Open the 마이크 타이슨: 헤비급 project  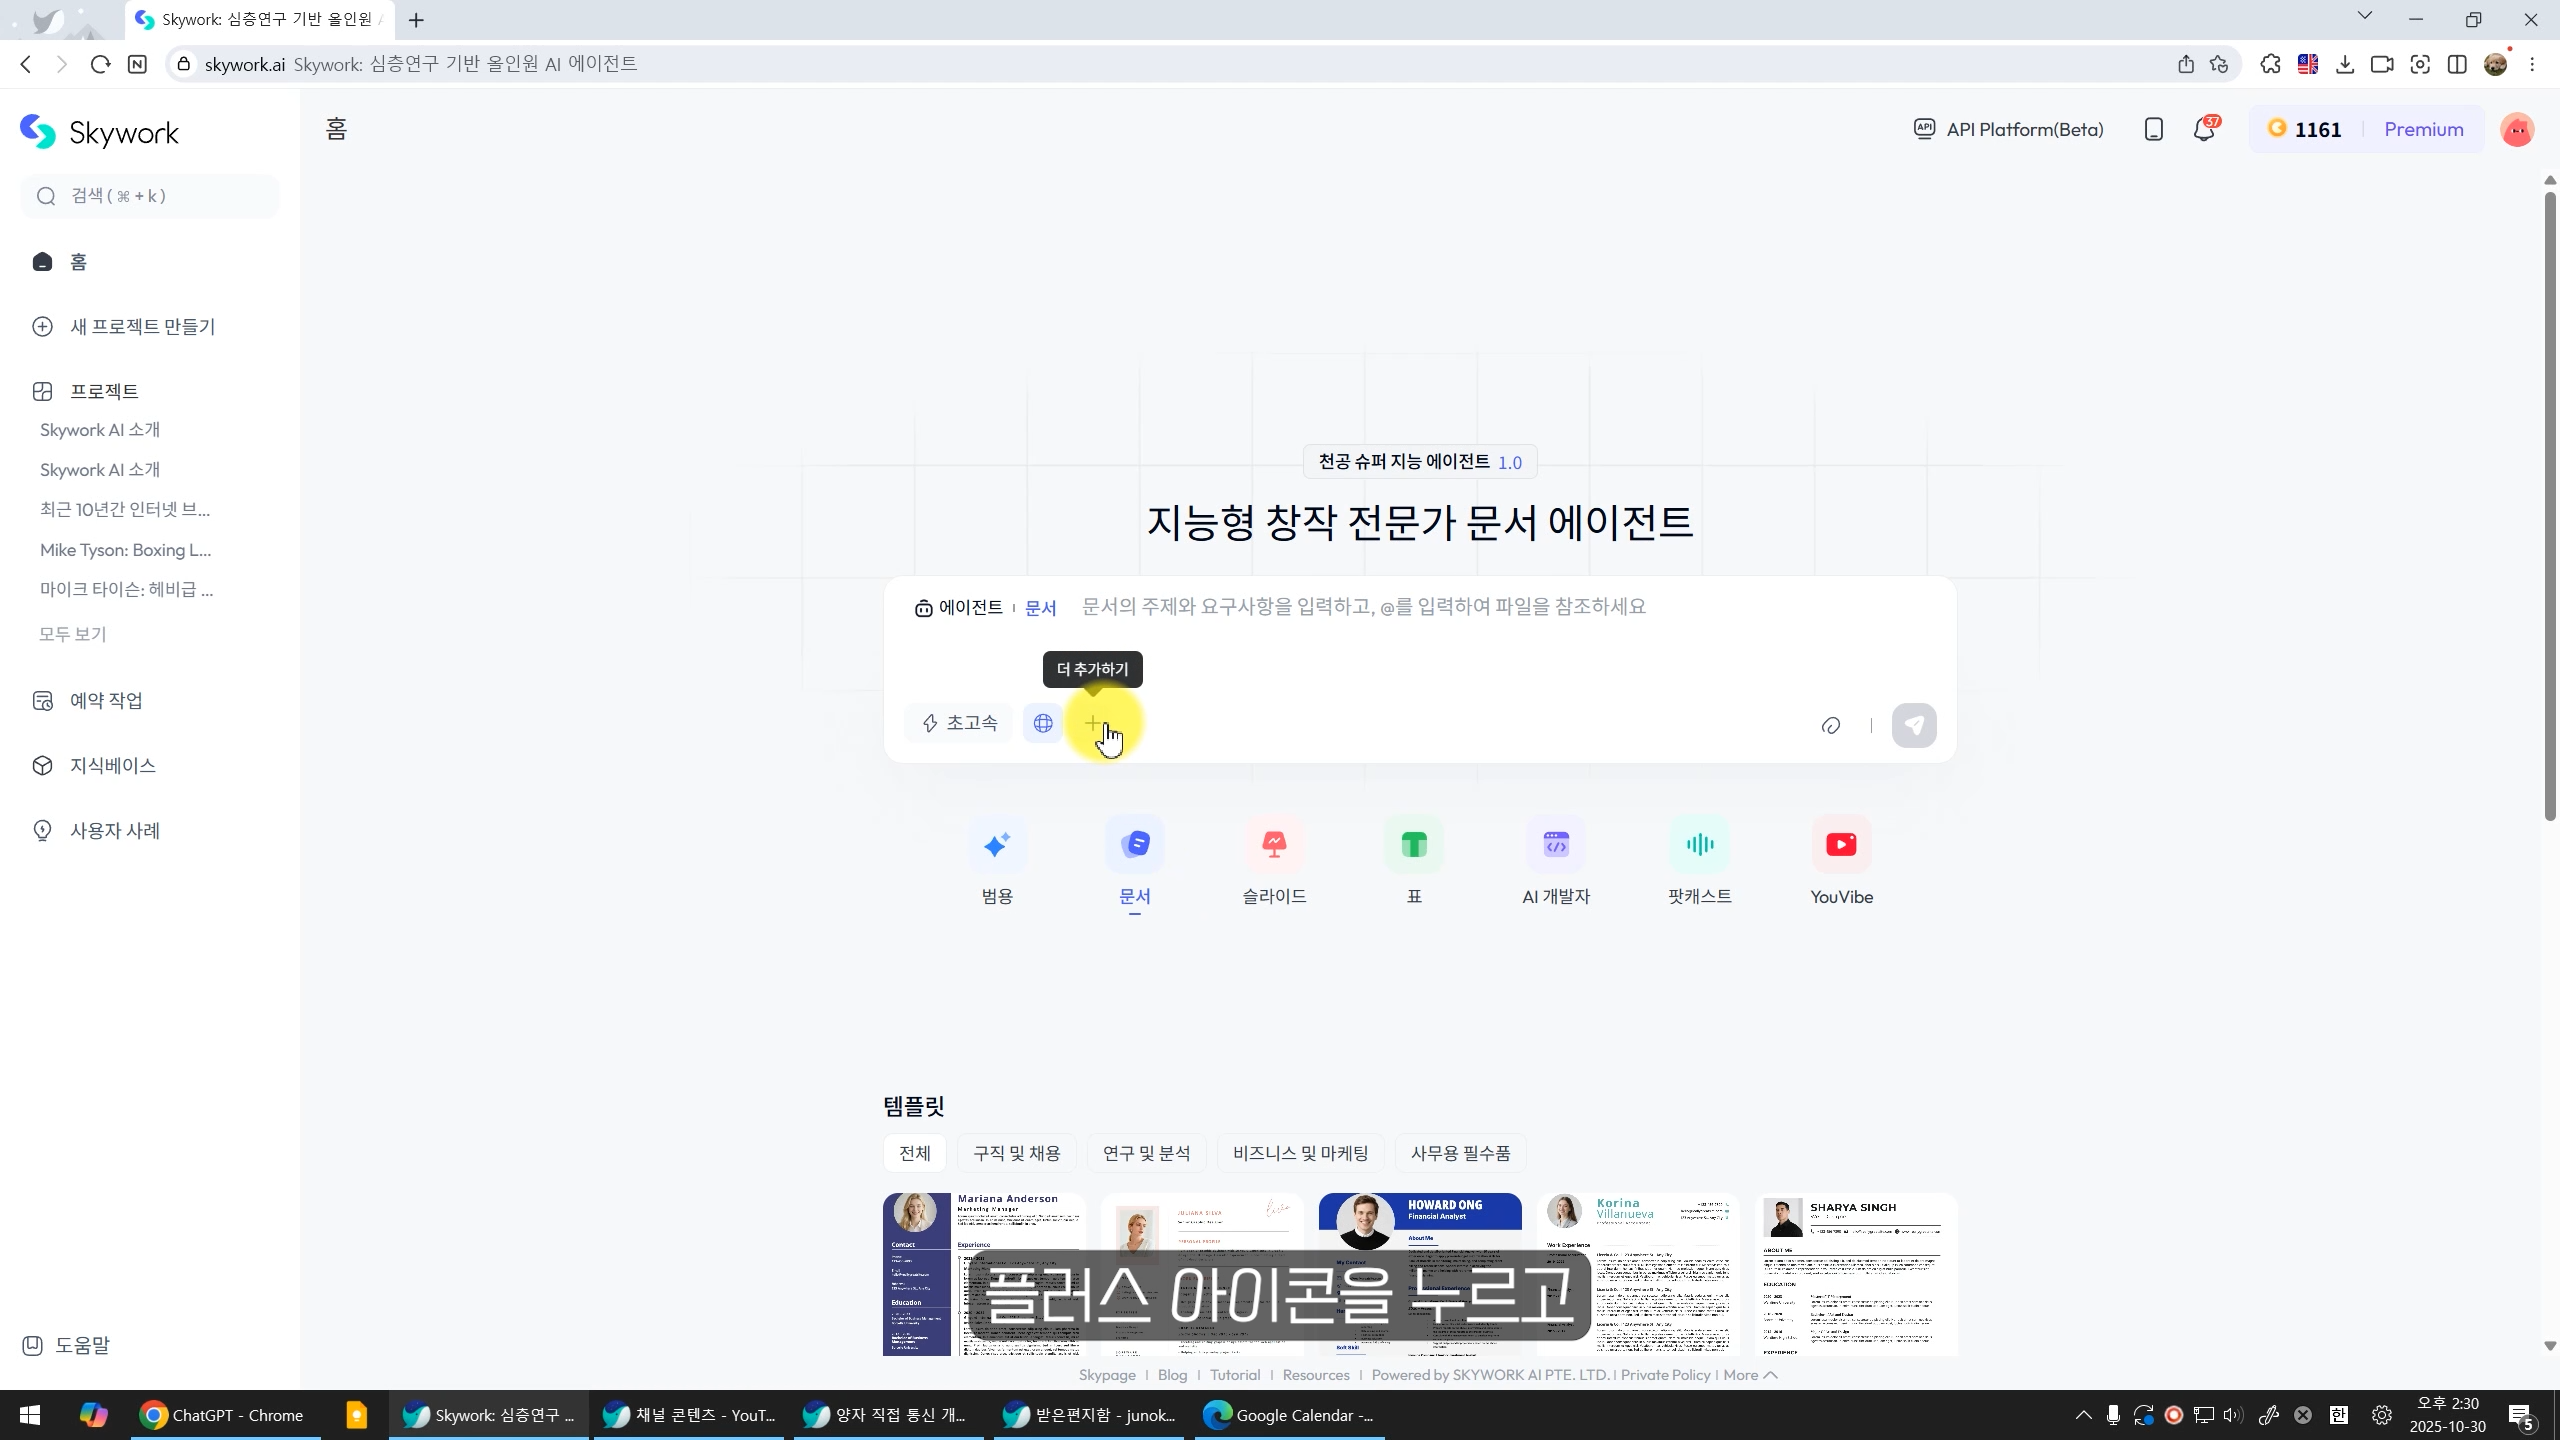pos(127,589)
